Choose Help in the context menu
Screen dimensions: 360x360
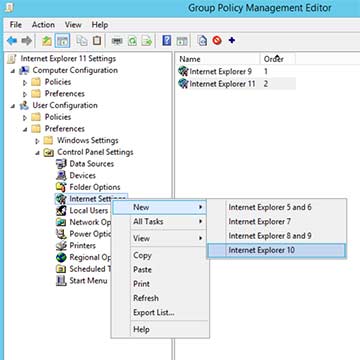159,329
